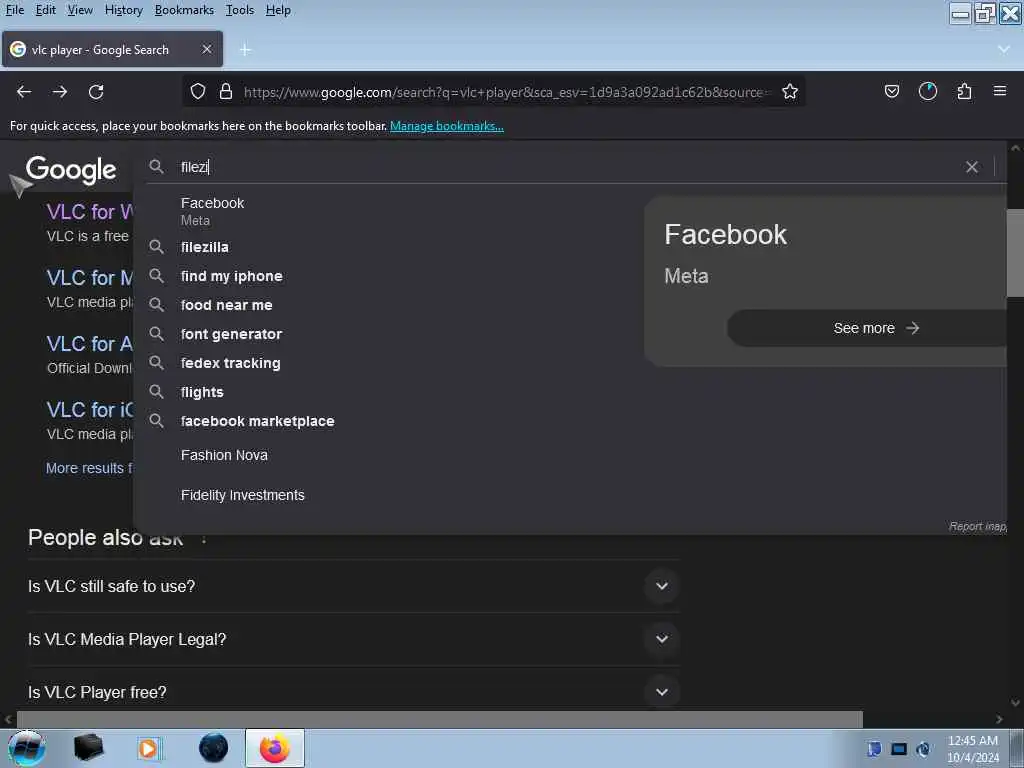Select the 'filezilla' suggestion
This screenshot has height=768, width=1024.
click(x=204, y=247)
